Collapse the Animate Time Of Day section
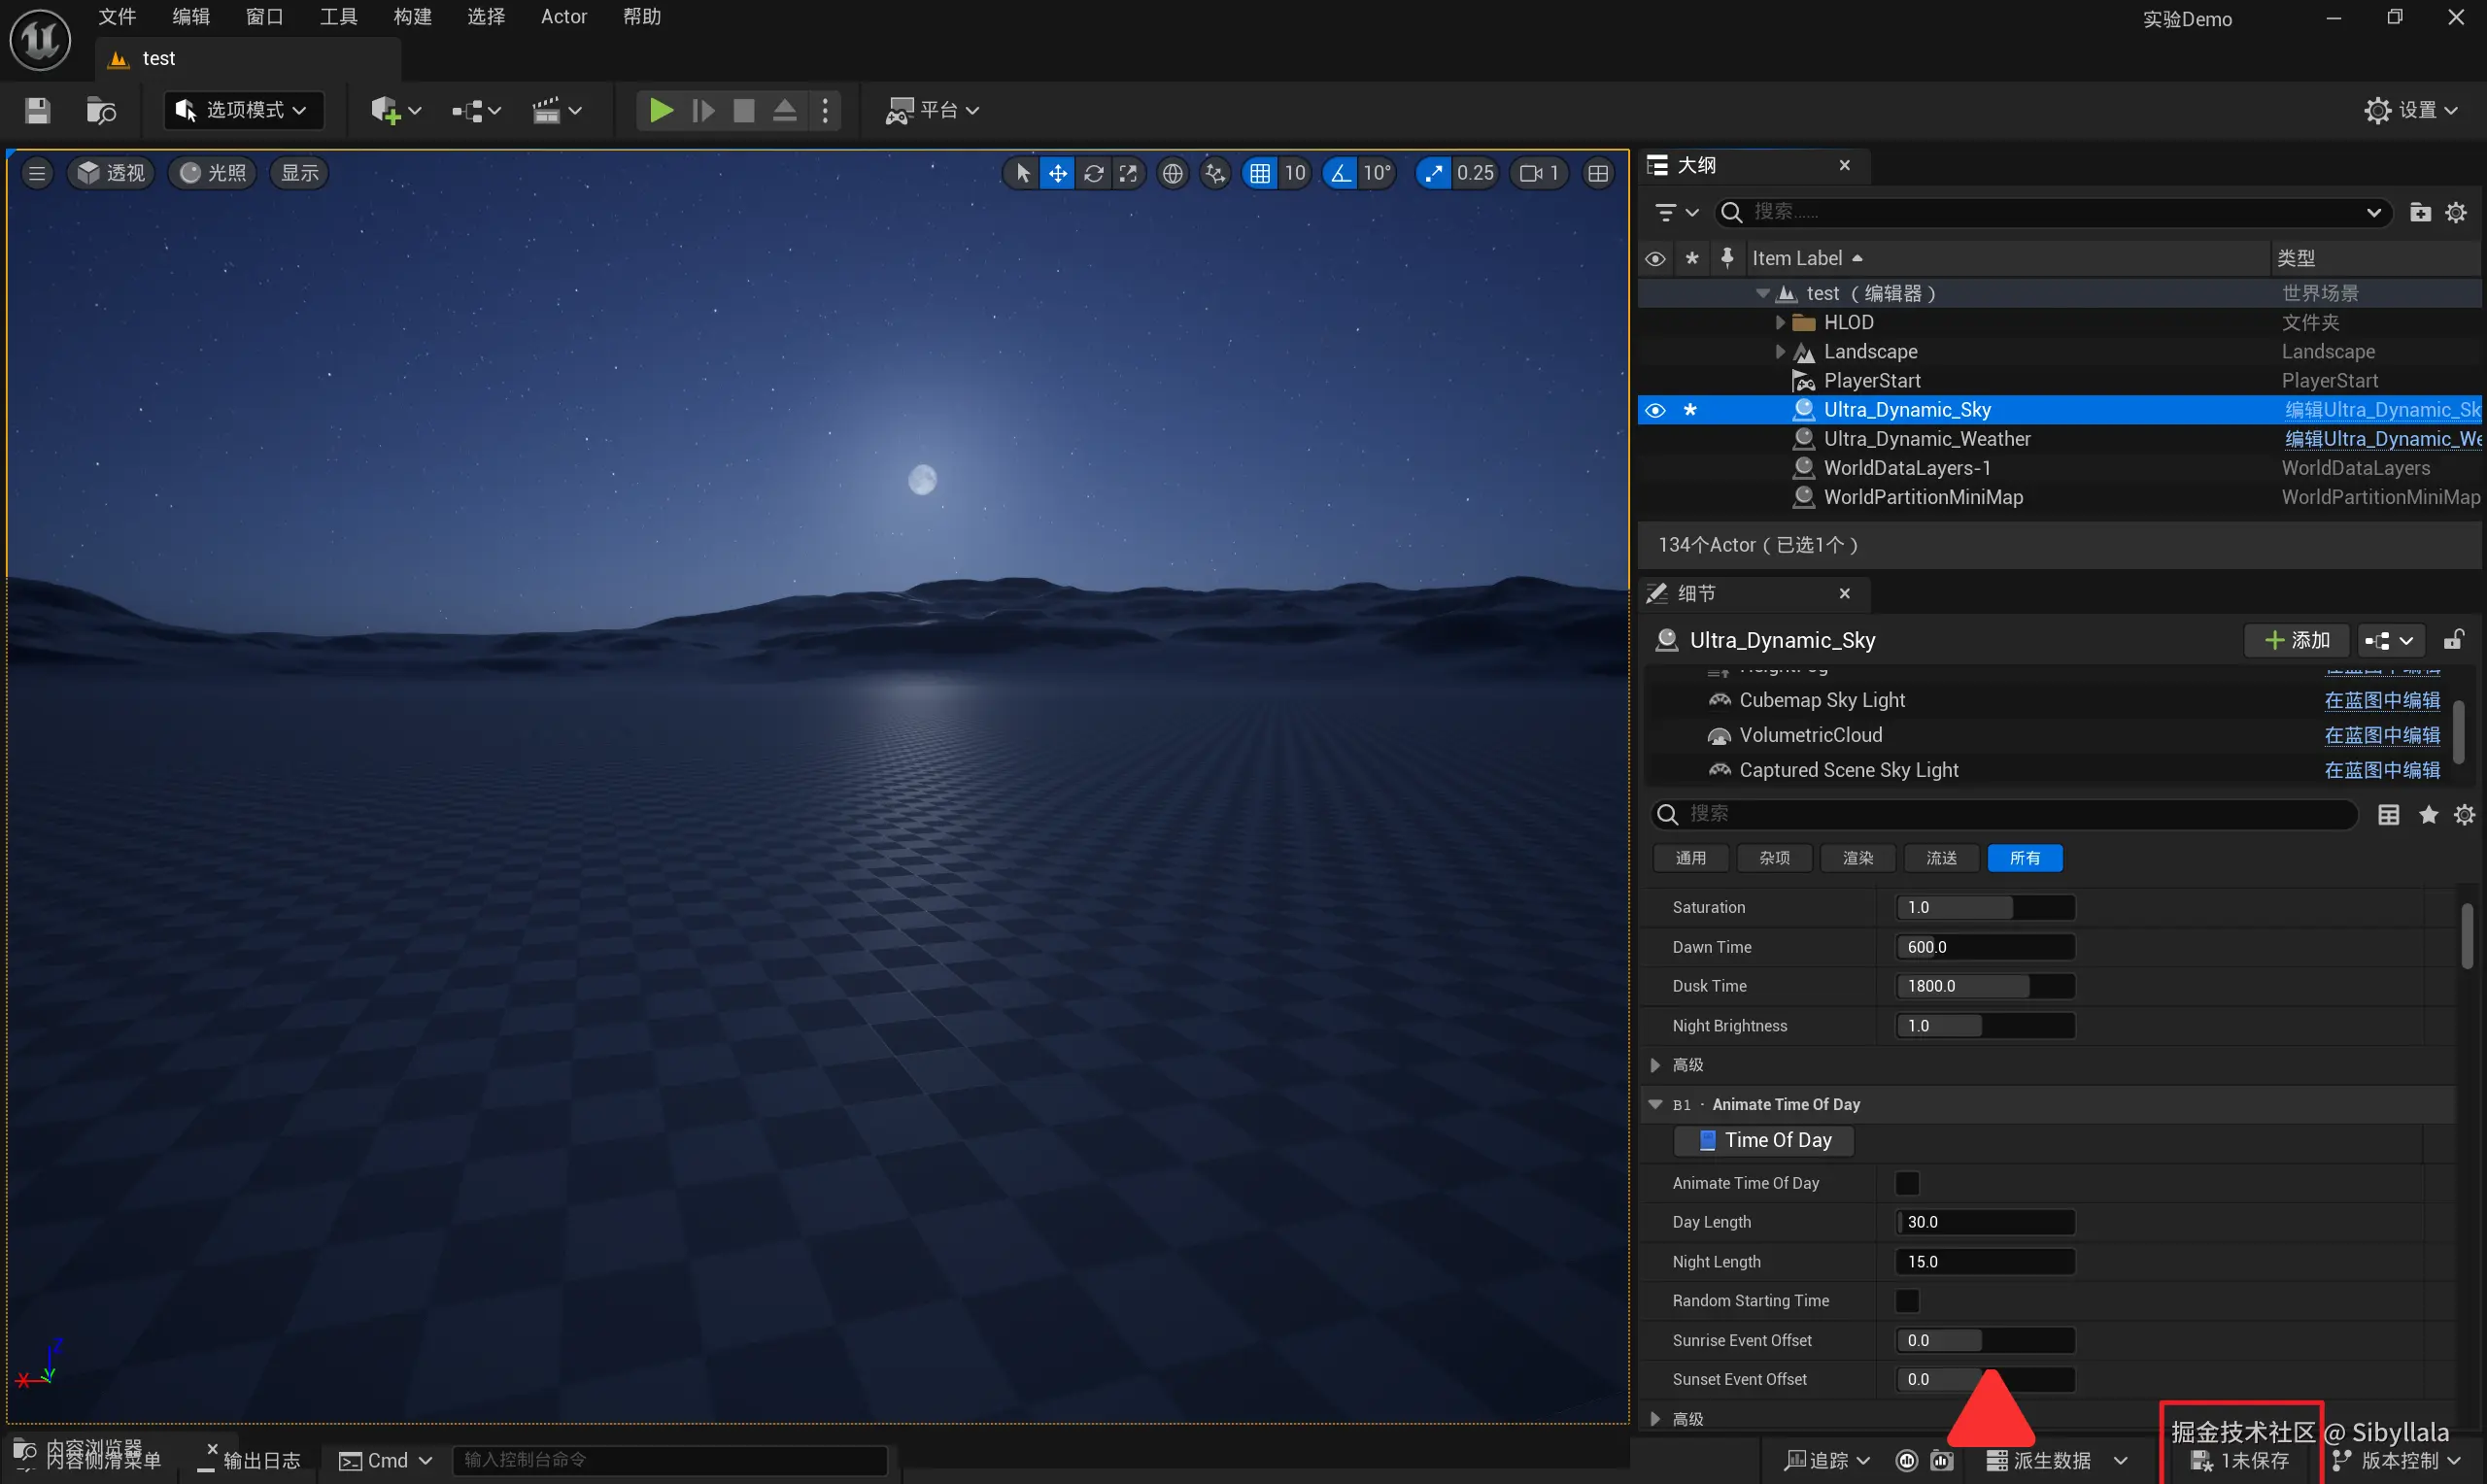Viewport: 2487px width, 1484px height. pyautogui.click(x=1656, y=1104)
